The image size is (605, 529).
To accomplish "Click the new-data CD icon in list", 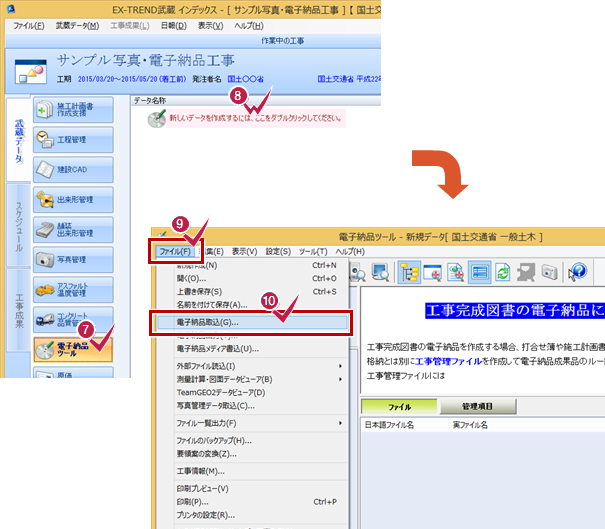I will point(157,119).
